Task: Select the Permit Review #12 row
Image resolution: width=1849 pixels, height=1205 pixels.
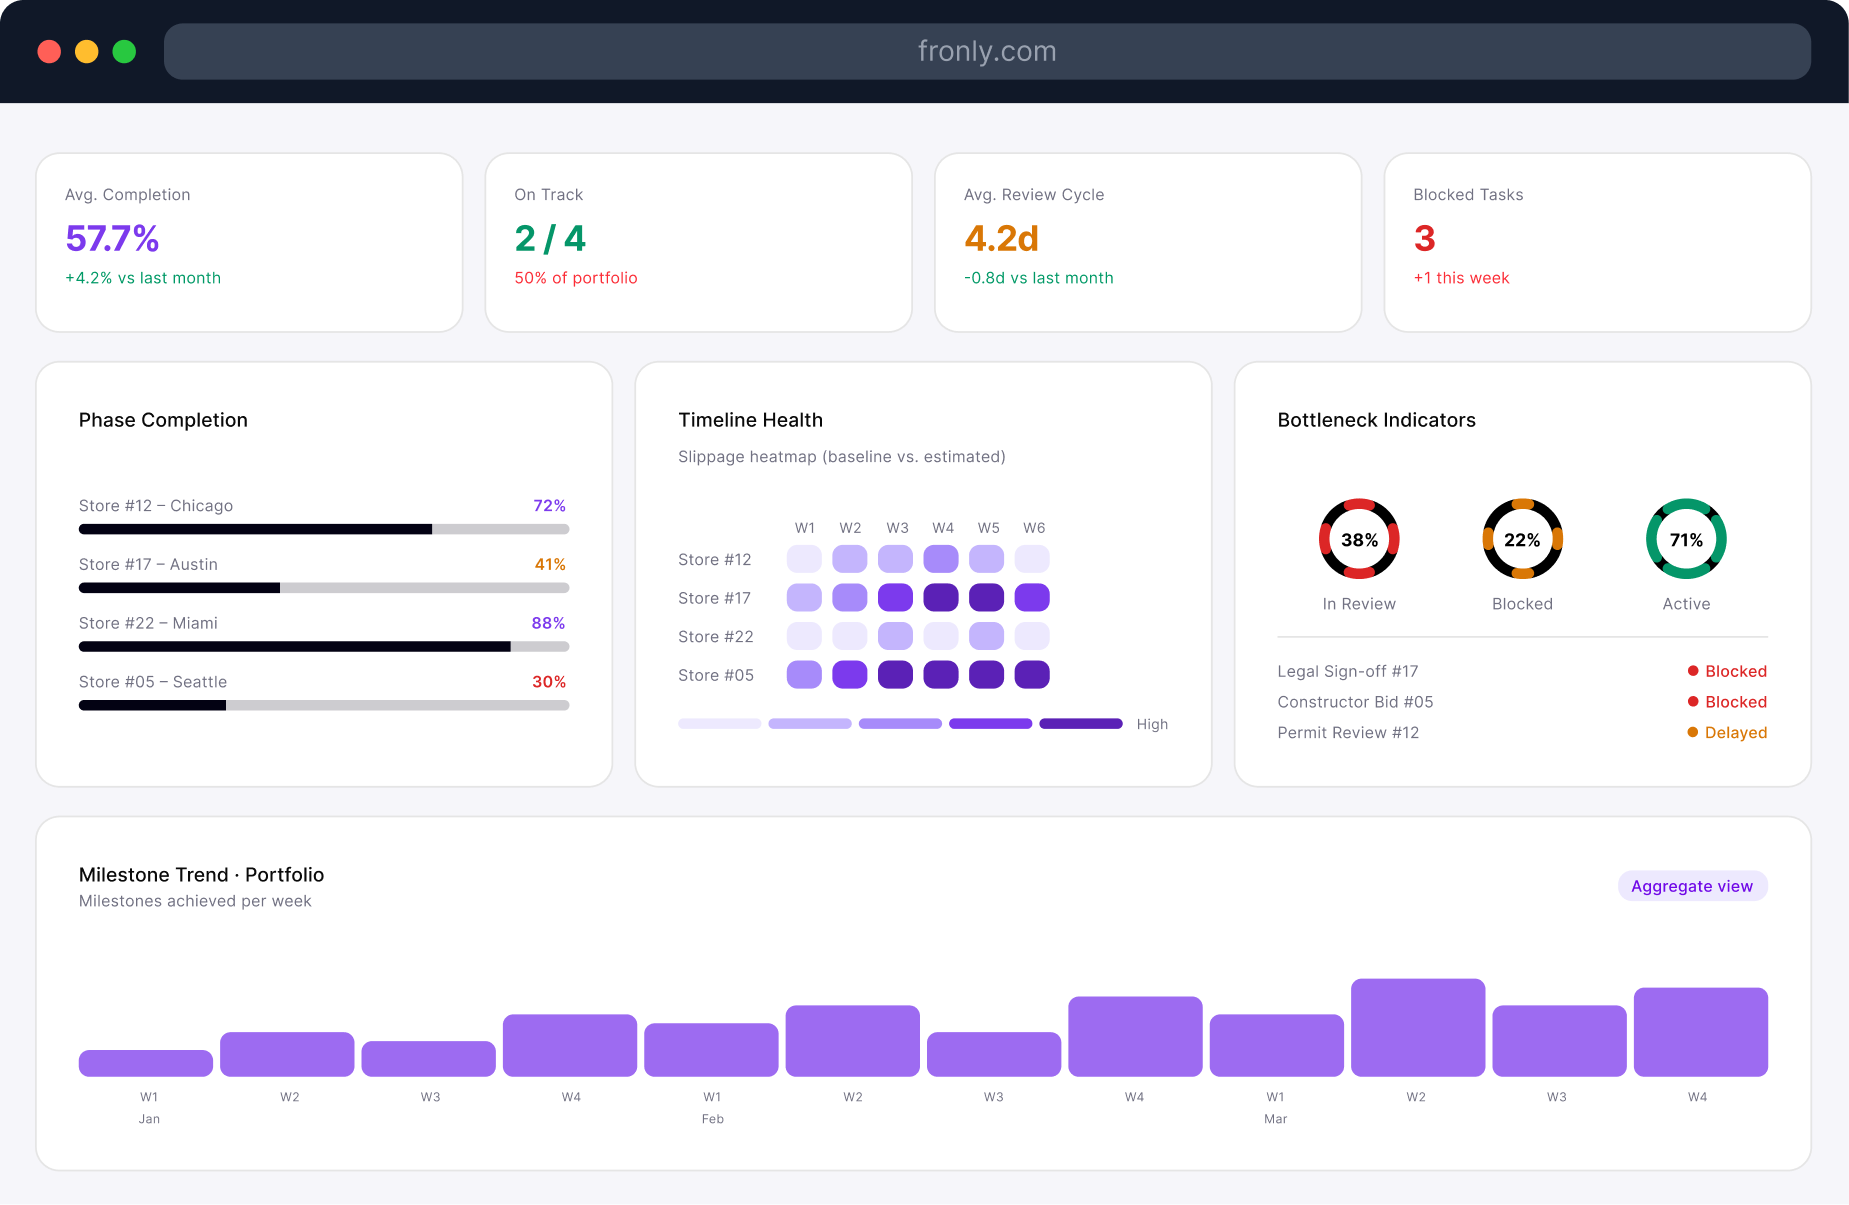Action: tap(1522, 733)
